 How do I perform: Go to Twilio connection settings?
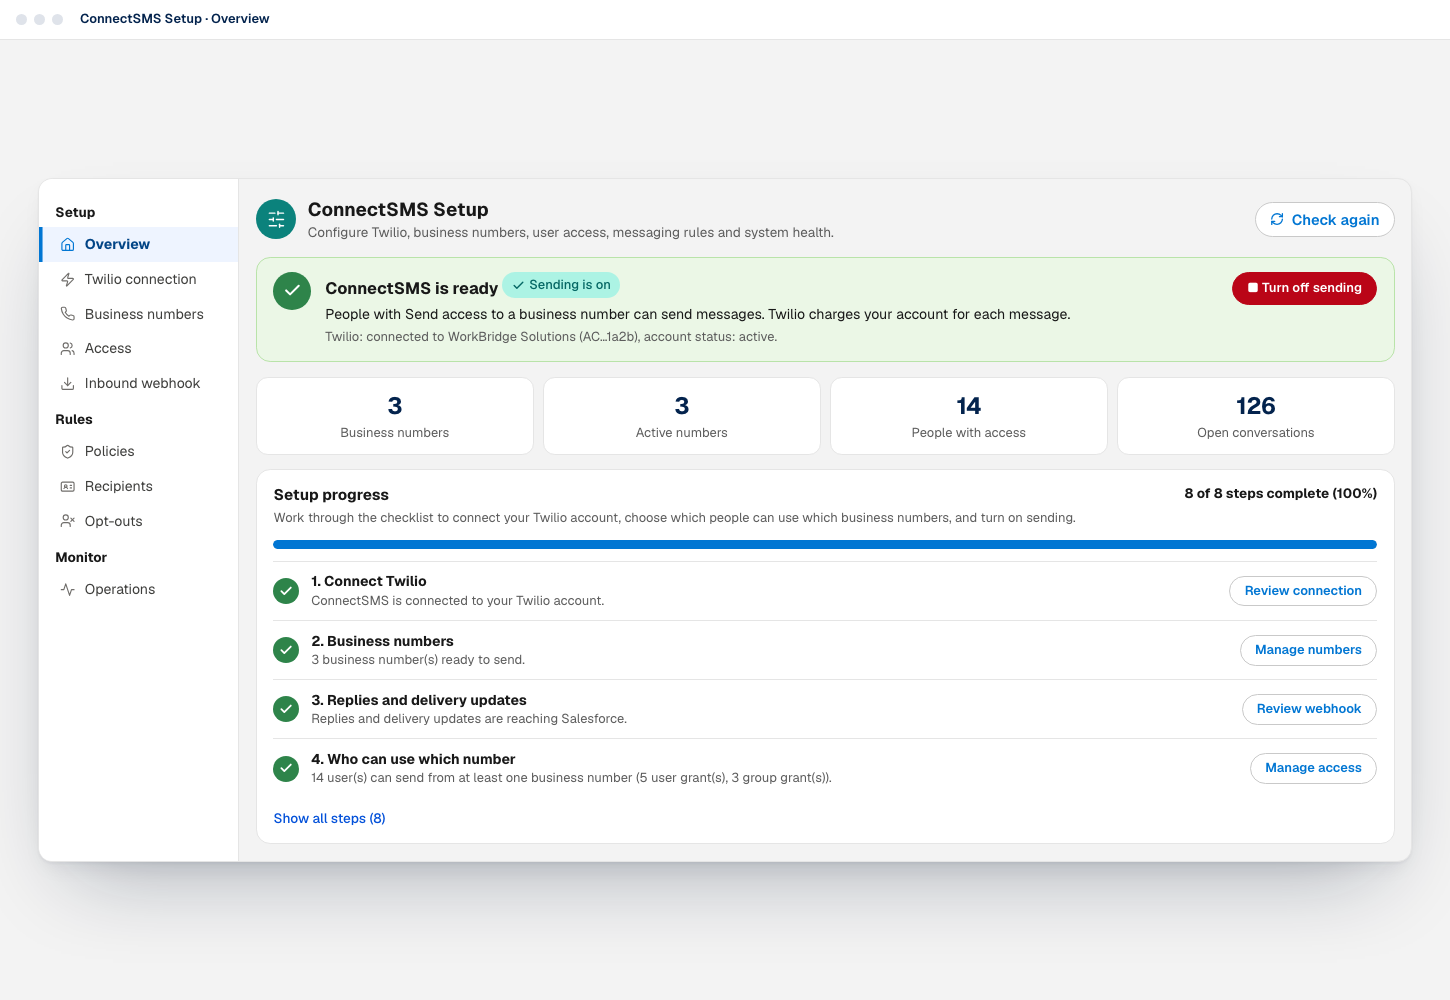pos(139,280)
